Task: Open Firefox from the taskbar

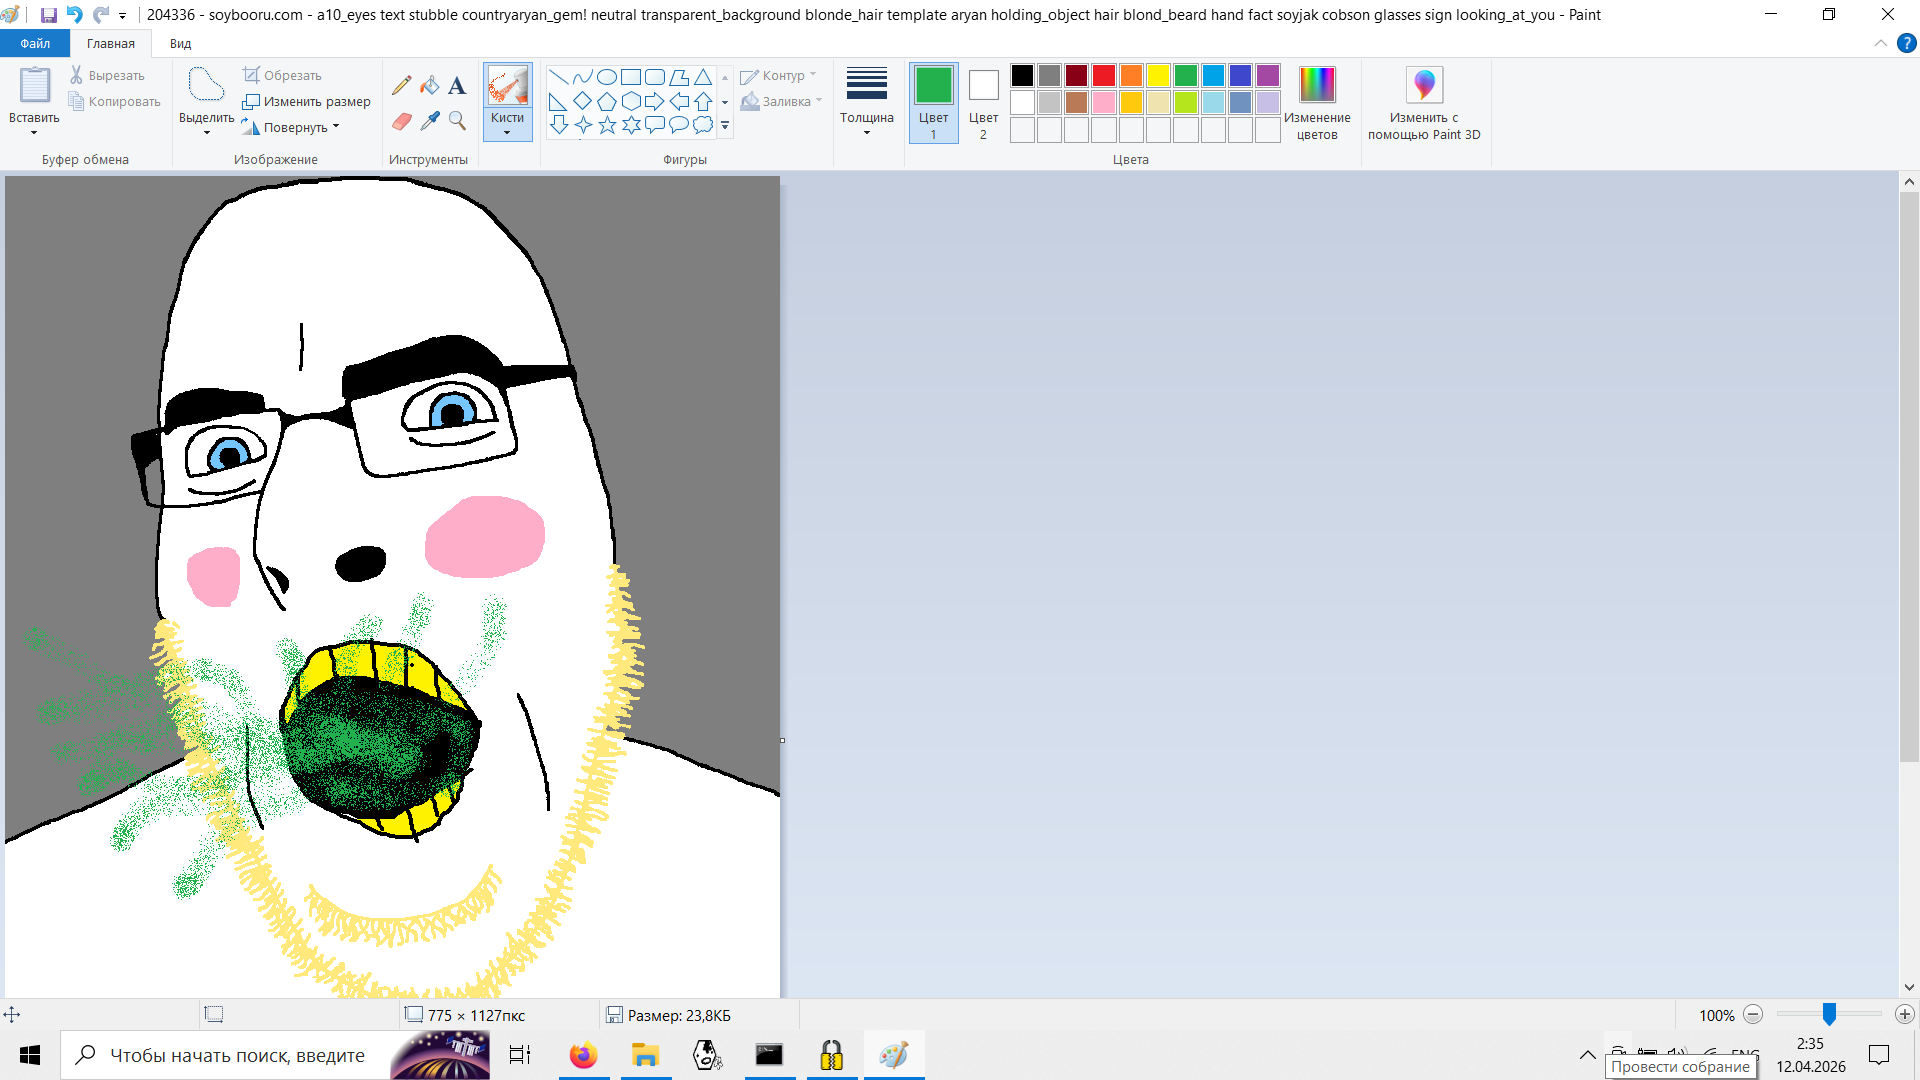Action: click(583, 1055)
